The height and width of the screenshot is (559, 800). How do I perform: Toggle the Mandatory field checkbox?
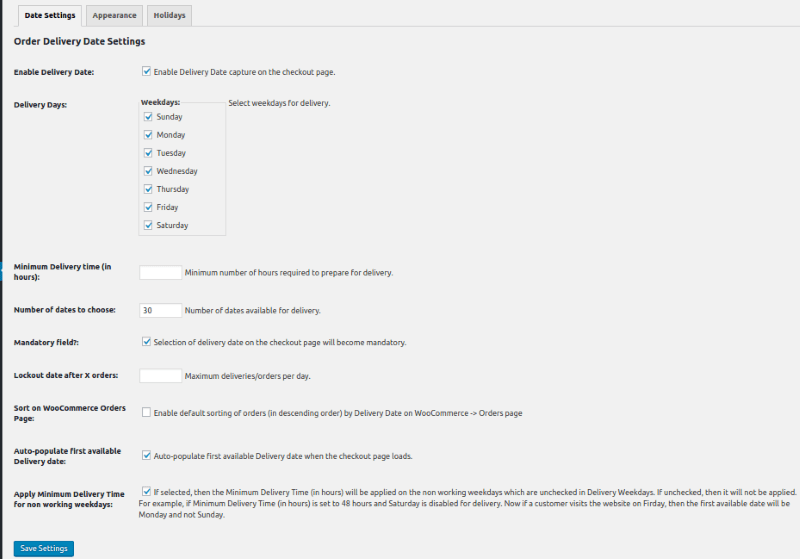[x=146, y=342]
